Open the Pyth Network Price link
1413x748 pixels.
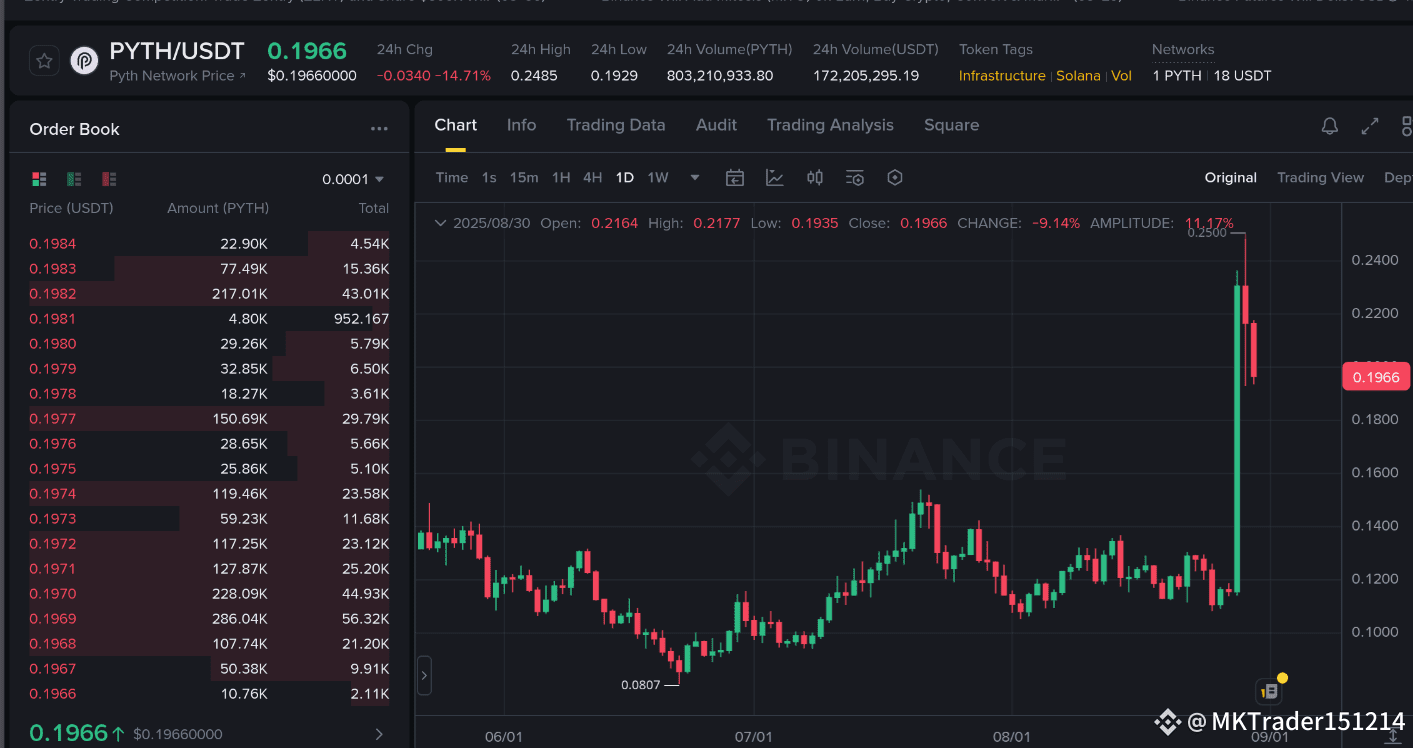[177, 76]
